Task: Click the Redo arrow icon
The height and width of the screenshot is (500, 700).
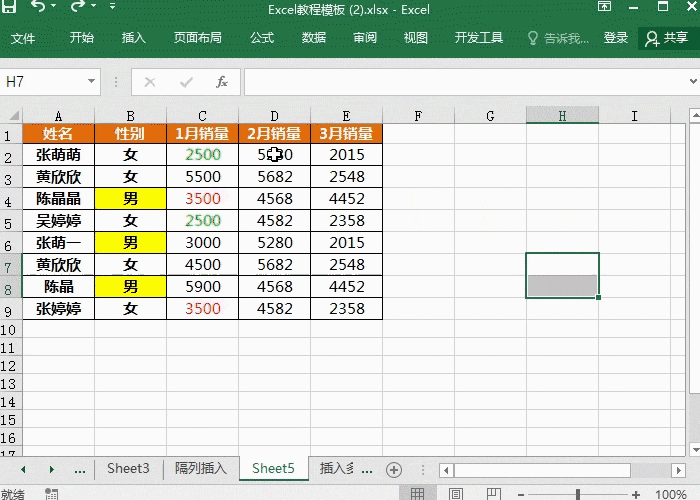Action: (x=77, y=6)
